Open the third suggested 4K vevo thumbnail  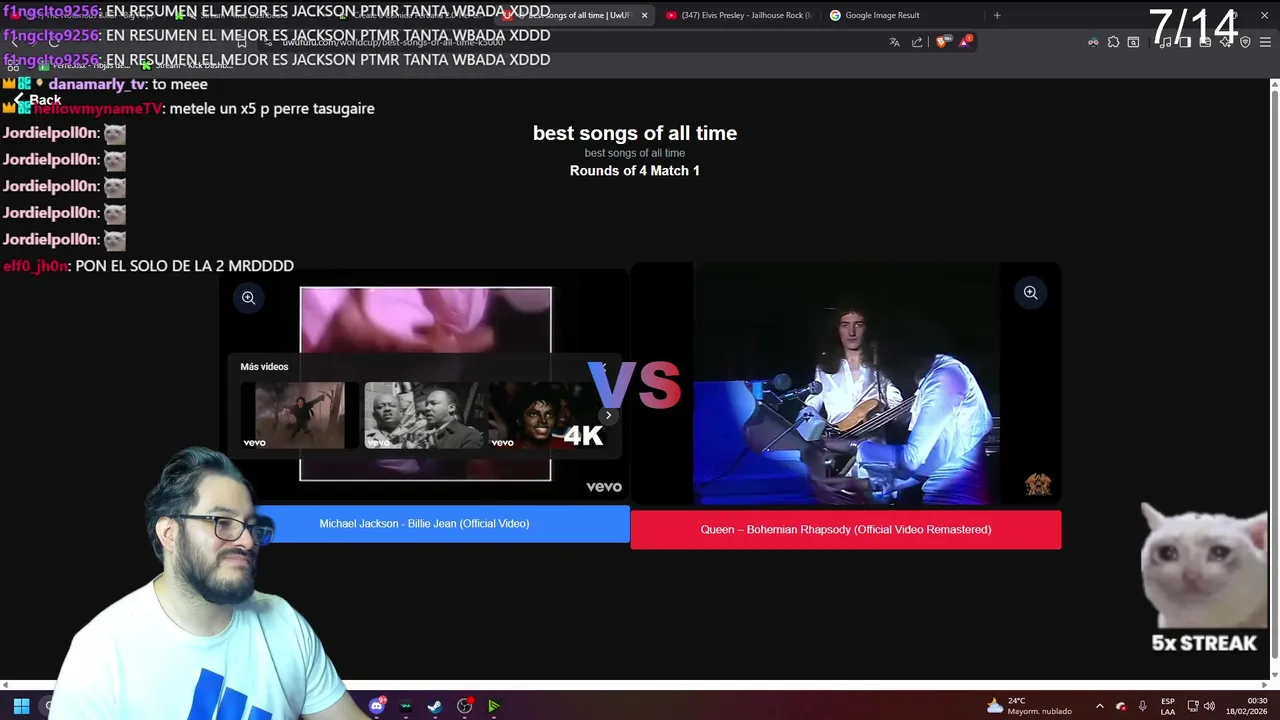click(548, 415)
